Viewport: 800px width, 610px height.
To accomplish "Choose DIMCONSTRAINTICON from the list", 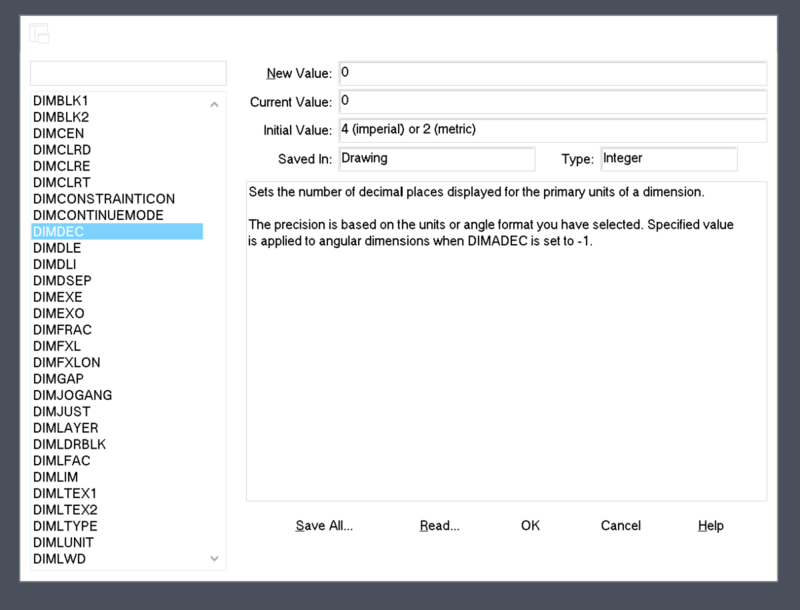I will point(104,199).
